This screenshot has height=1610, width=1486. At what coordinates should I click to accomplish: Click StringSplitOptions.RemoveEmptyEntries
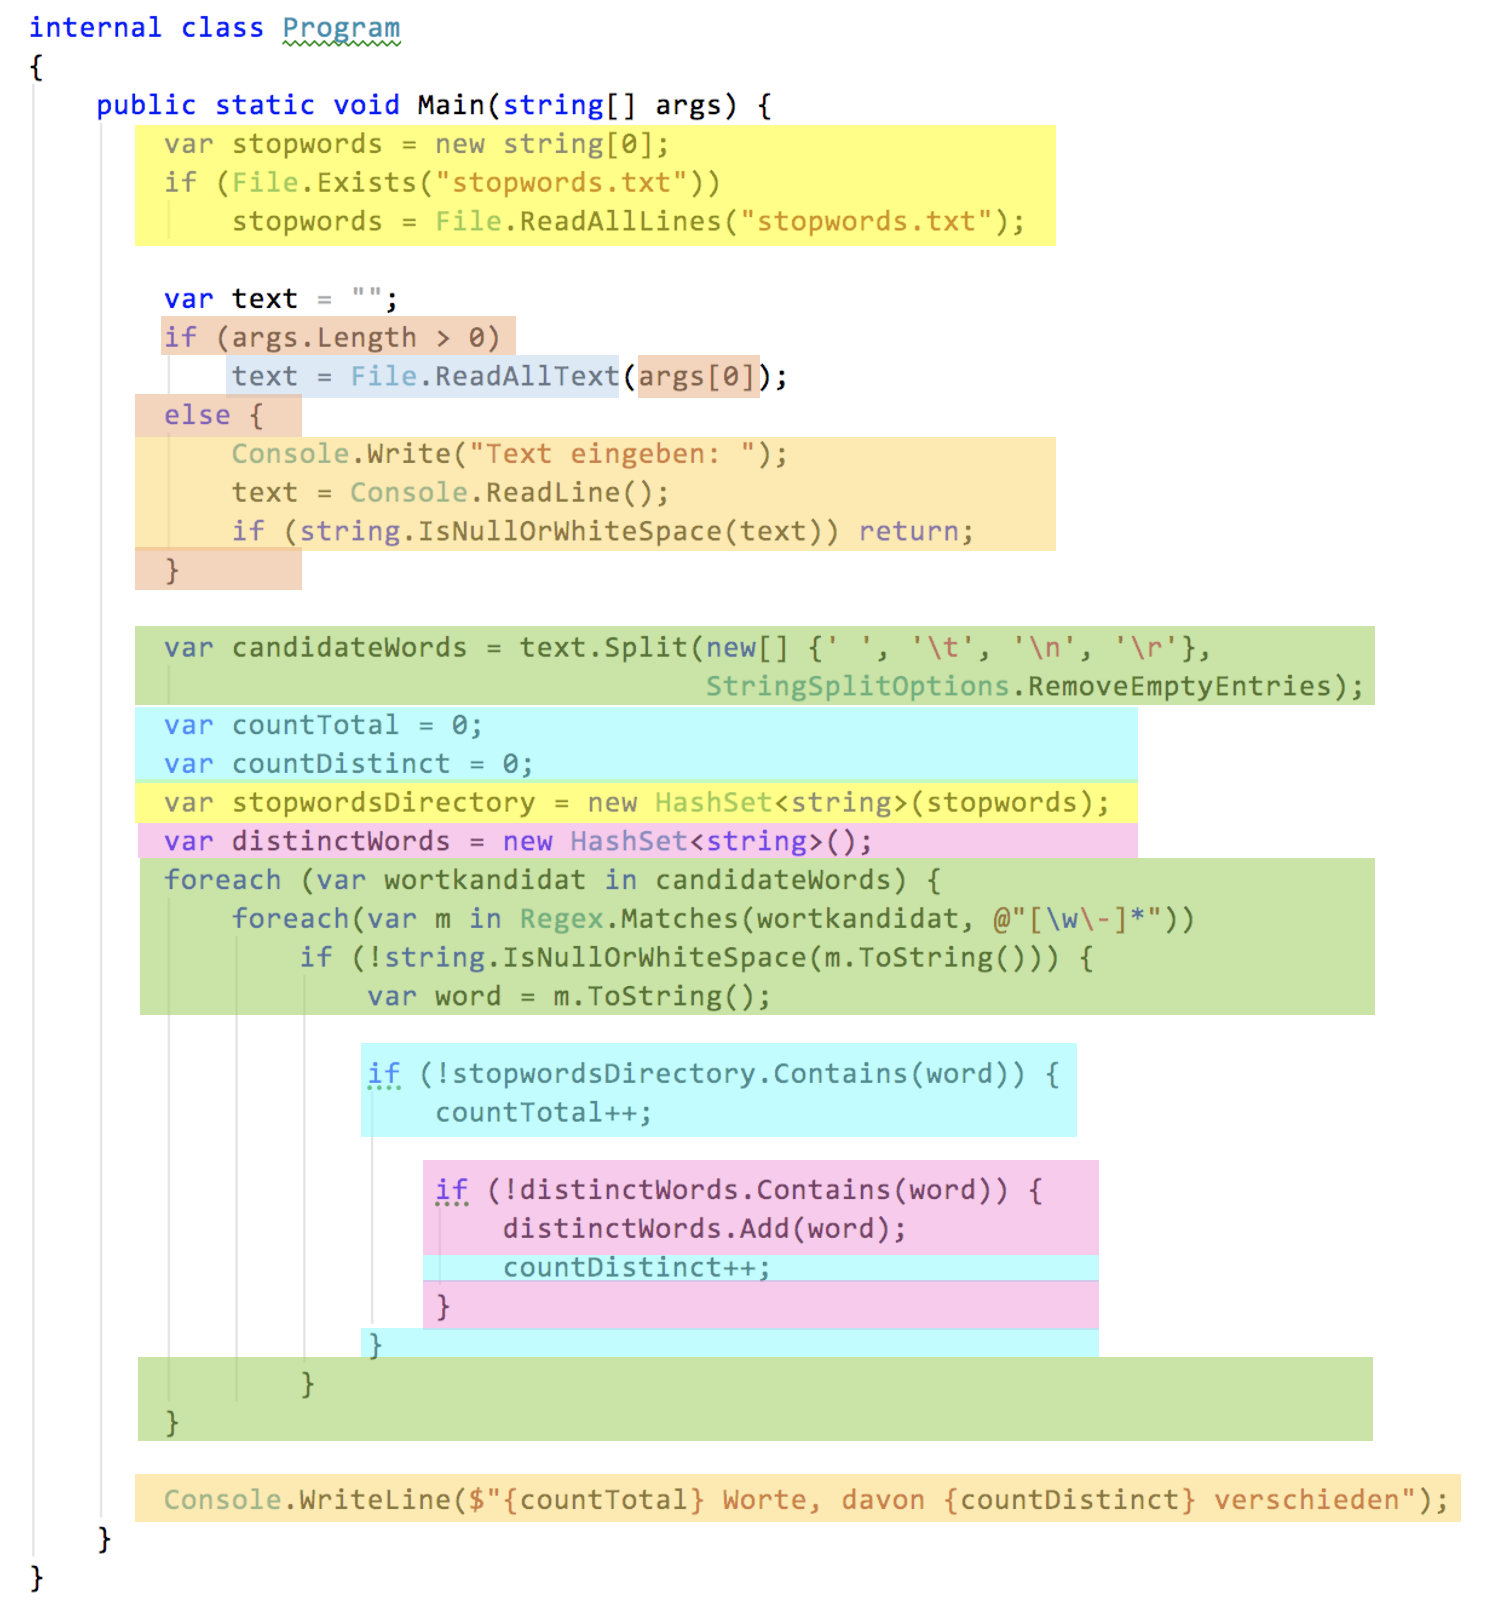coord(1033,686)
